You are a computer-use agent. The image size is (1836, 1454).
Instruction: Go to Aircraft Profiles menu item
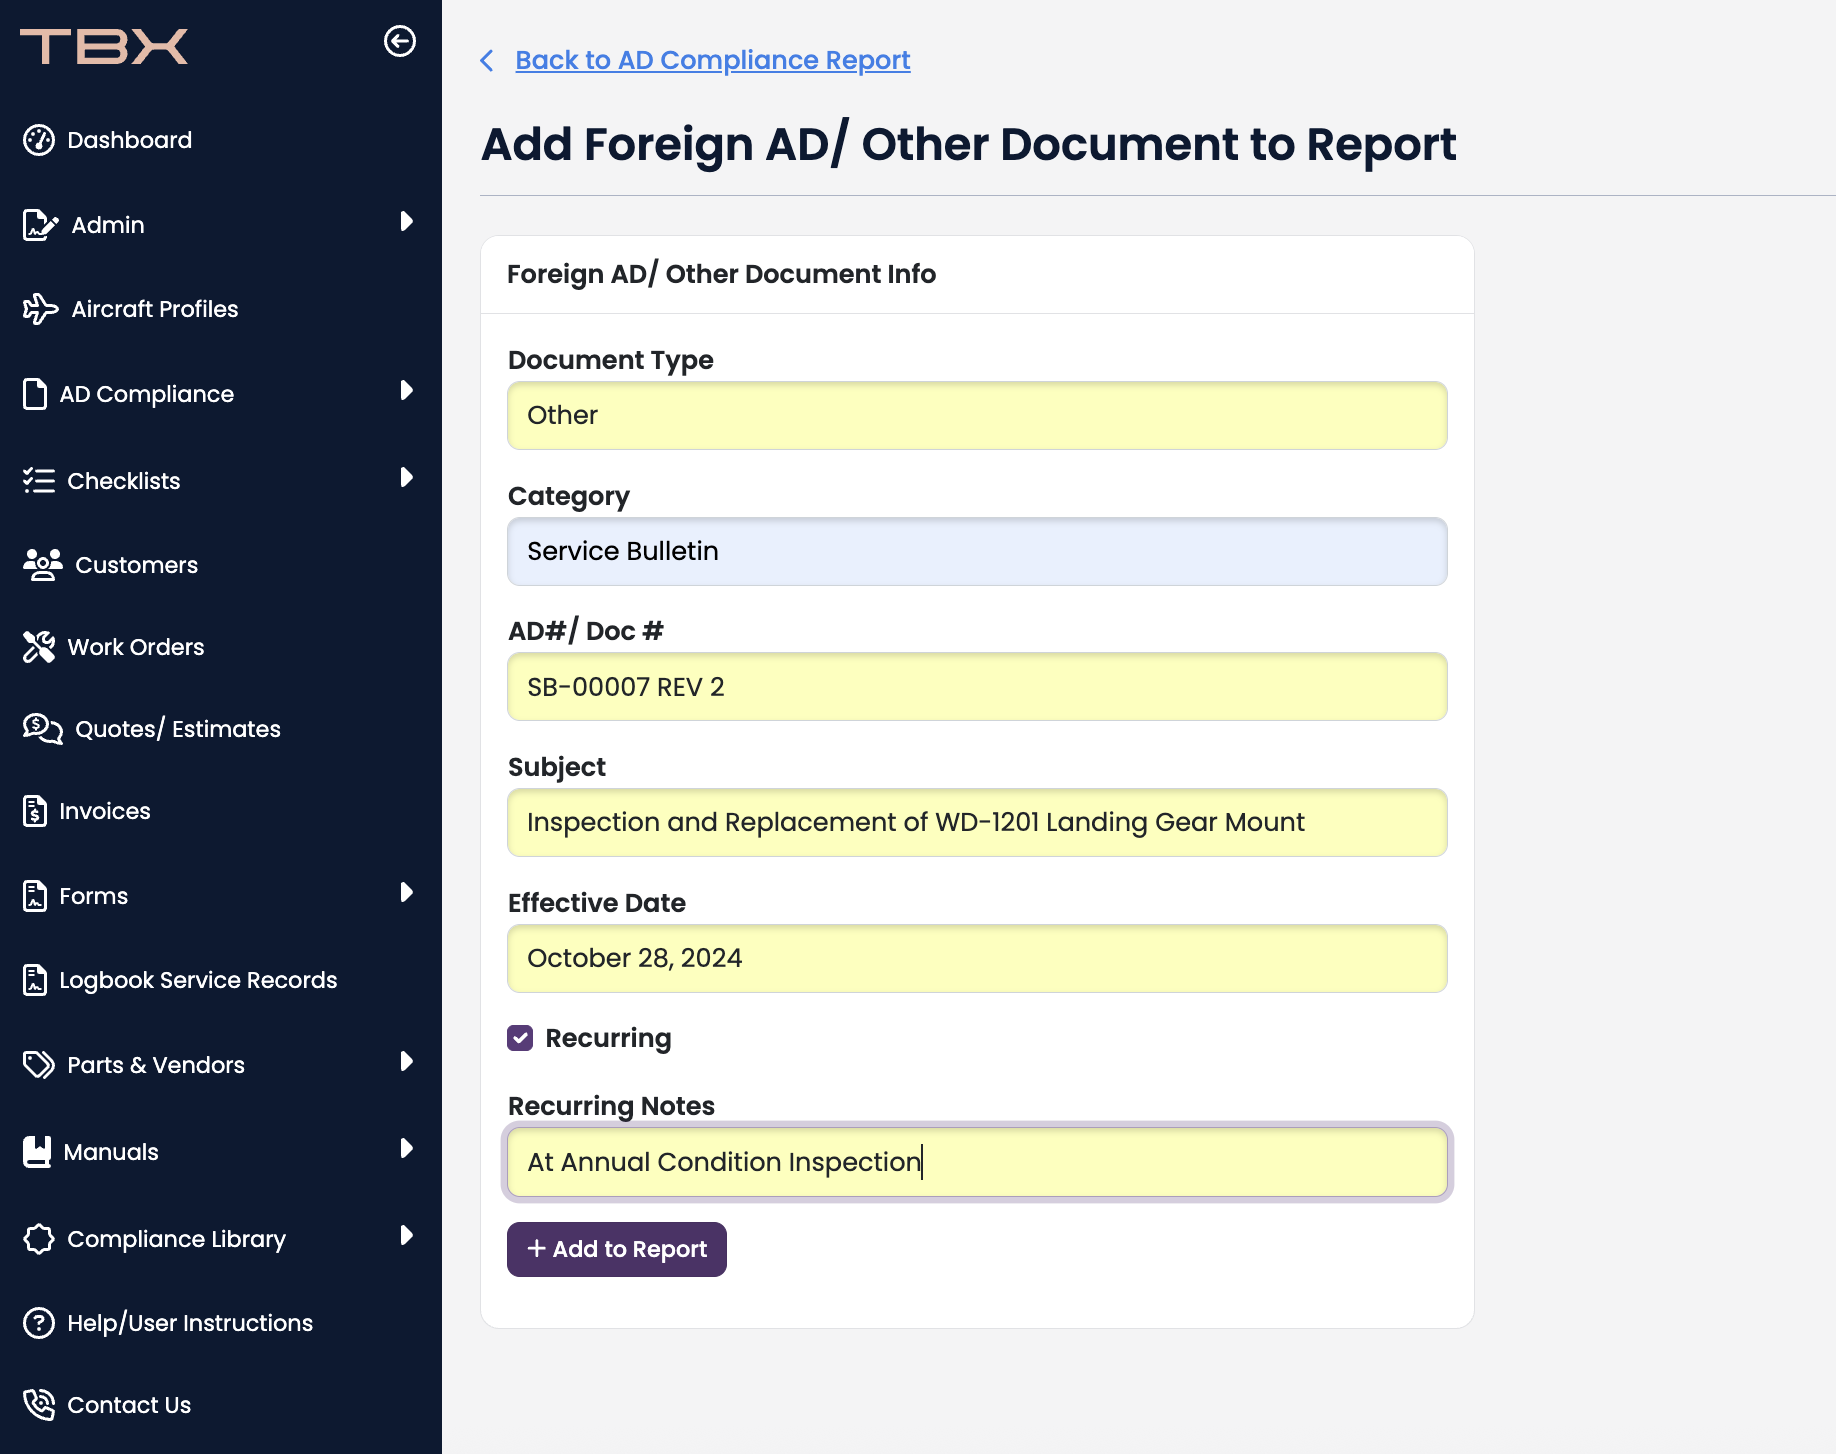point(154,309)
